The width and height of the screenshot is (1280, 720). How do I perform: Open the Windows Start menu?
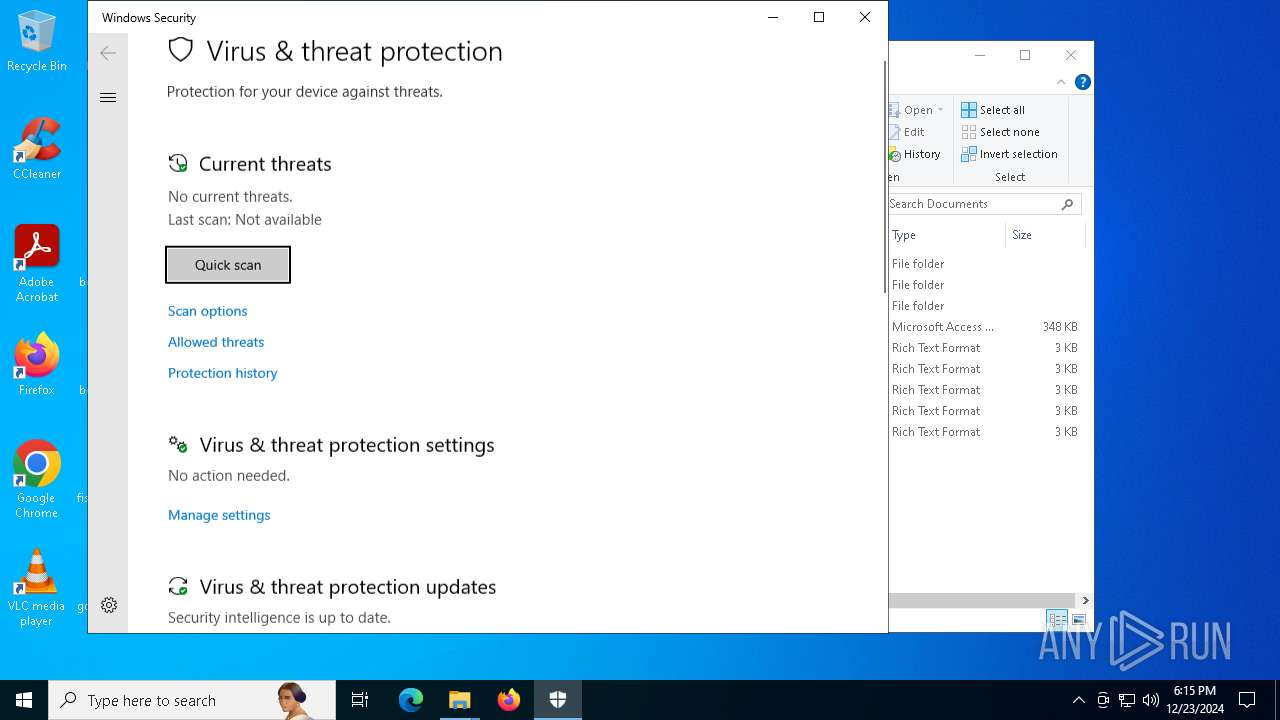[x=24, y=700]
